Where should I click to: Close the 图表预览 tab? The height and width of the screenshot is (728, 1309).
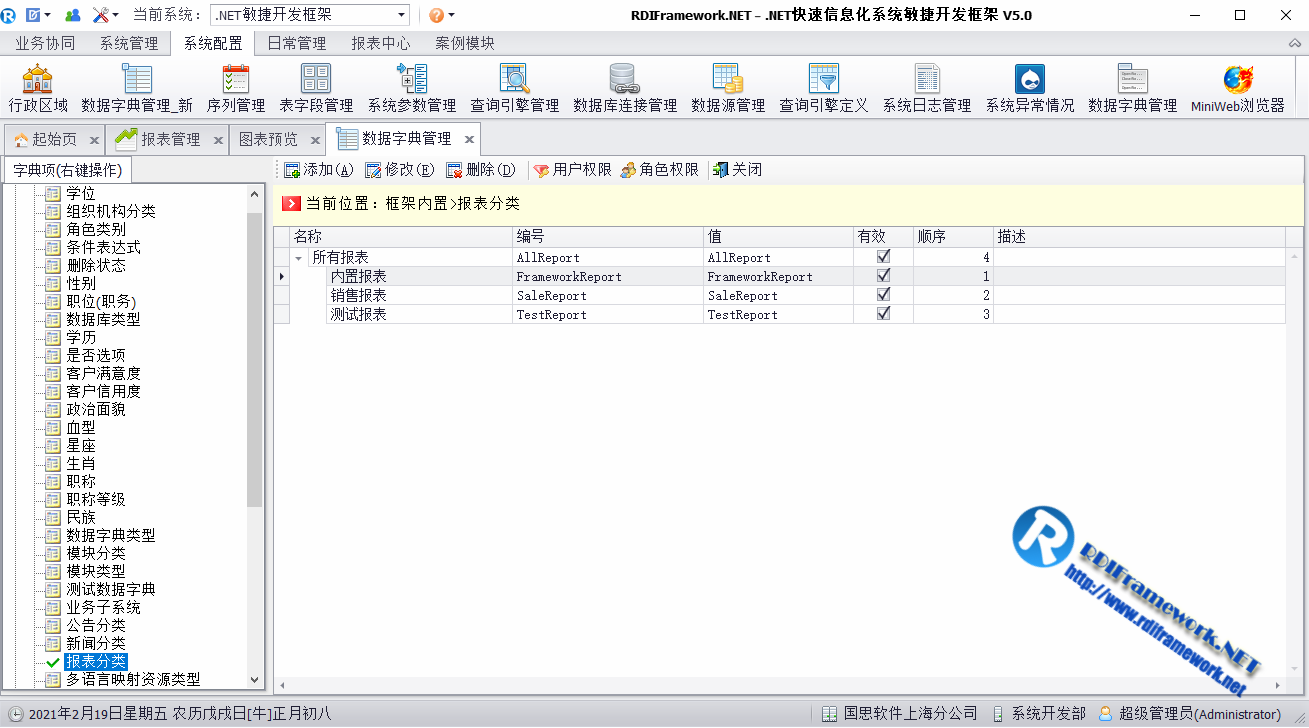click(x=314, y=140)
